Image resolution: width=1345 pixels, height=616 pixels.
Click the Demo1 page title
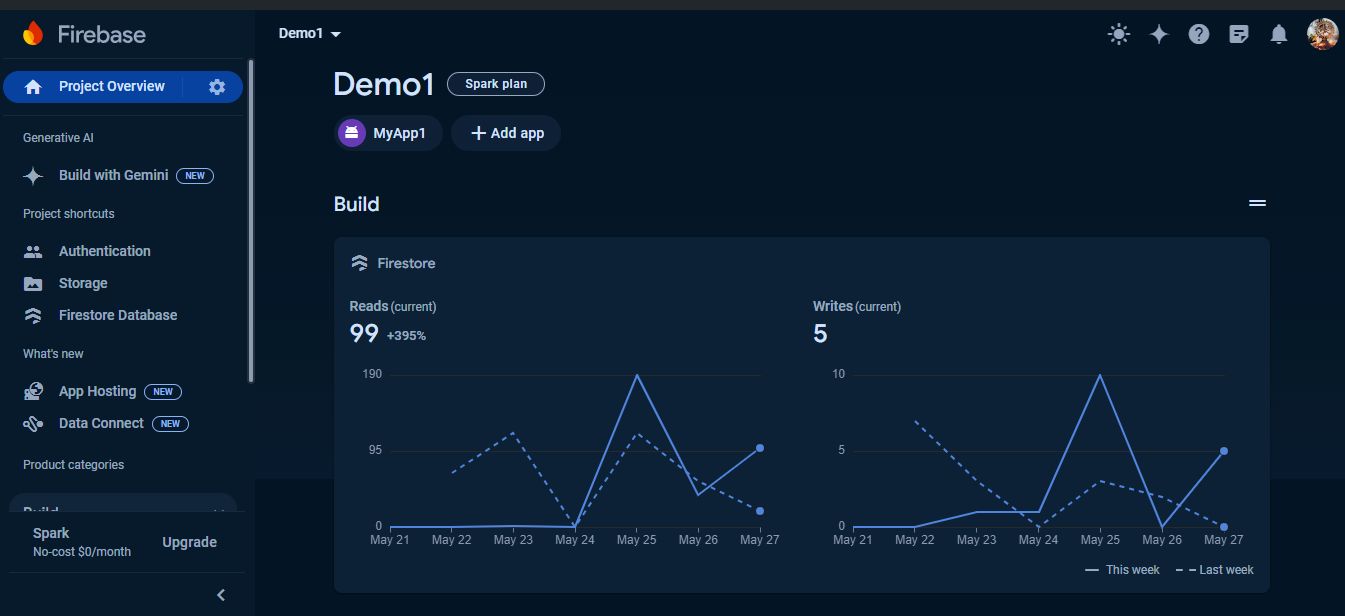tap(384, 85)
